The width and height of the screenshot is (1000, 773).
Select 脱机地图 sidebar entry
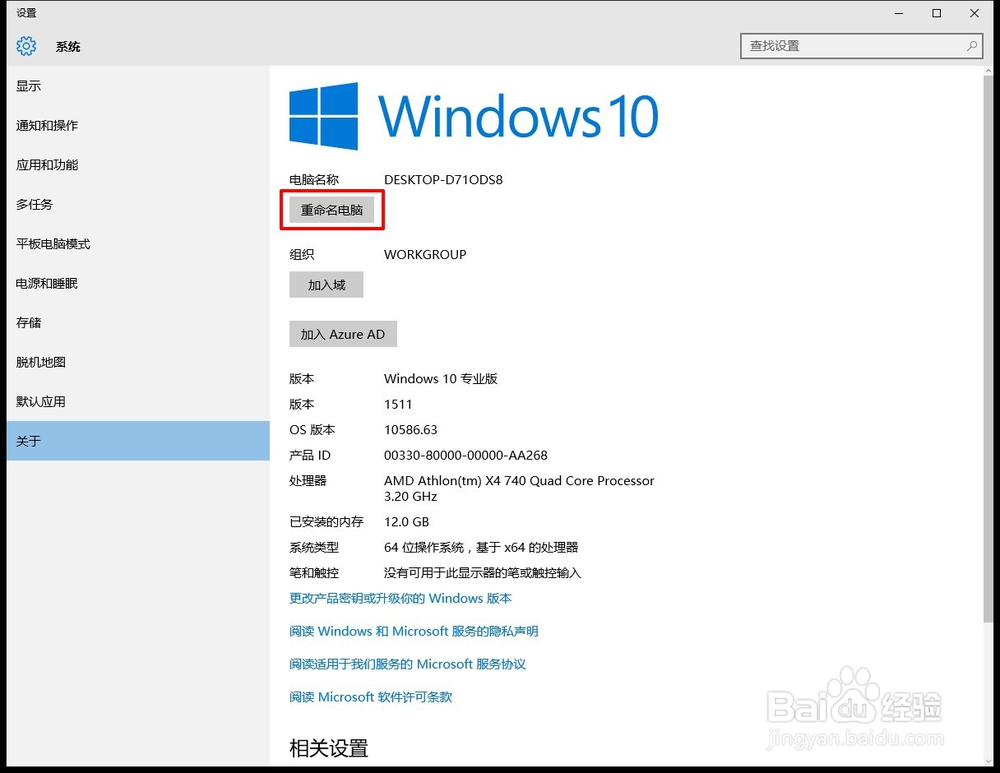[x=138, y=362]
